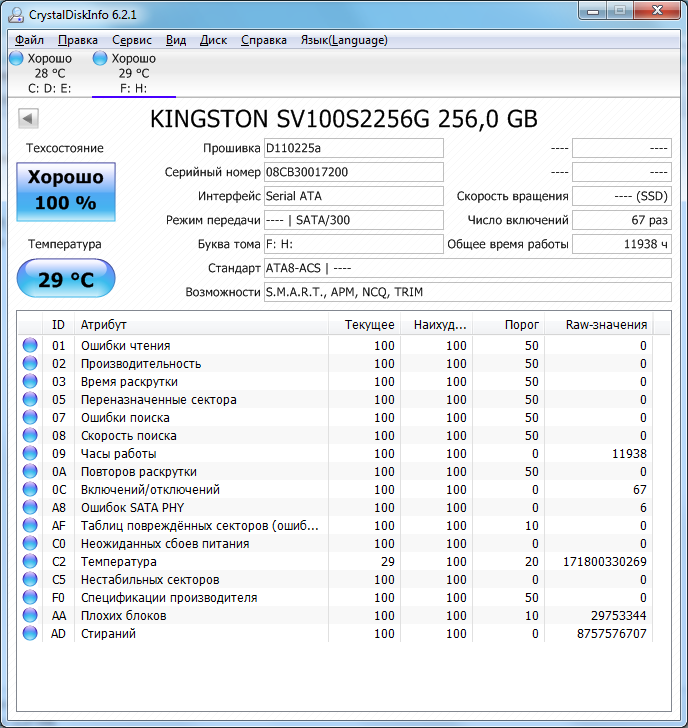Viewport: 688px width, 728px height.
Task: Select the Ошибки чтения attribute text
Action: [125, 346]
